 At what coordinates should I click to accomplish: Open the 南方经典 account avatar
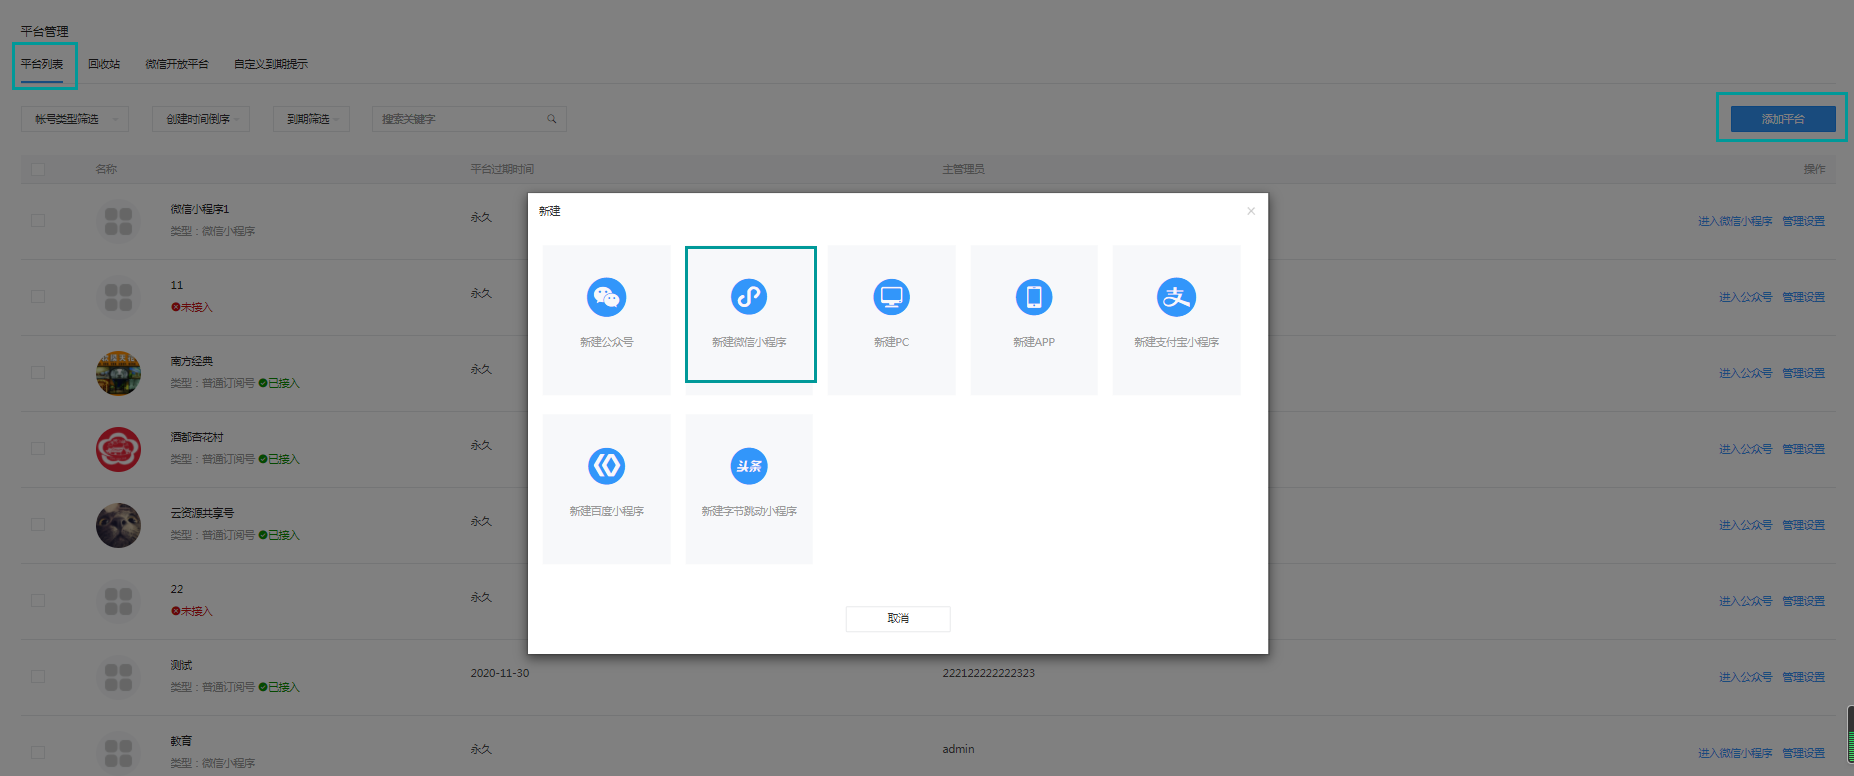pyautogui.click(x=118, y=373)
